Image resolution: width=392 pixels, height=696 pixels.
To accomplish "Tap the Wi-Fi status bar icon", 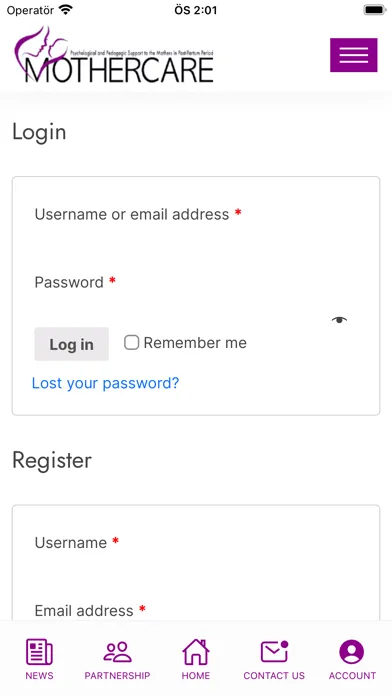I will point(65,10).
